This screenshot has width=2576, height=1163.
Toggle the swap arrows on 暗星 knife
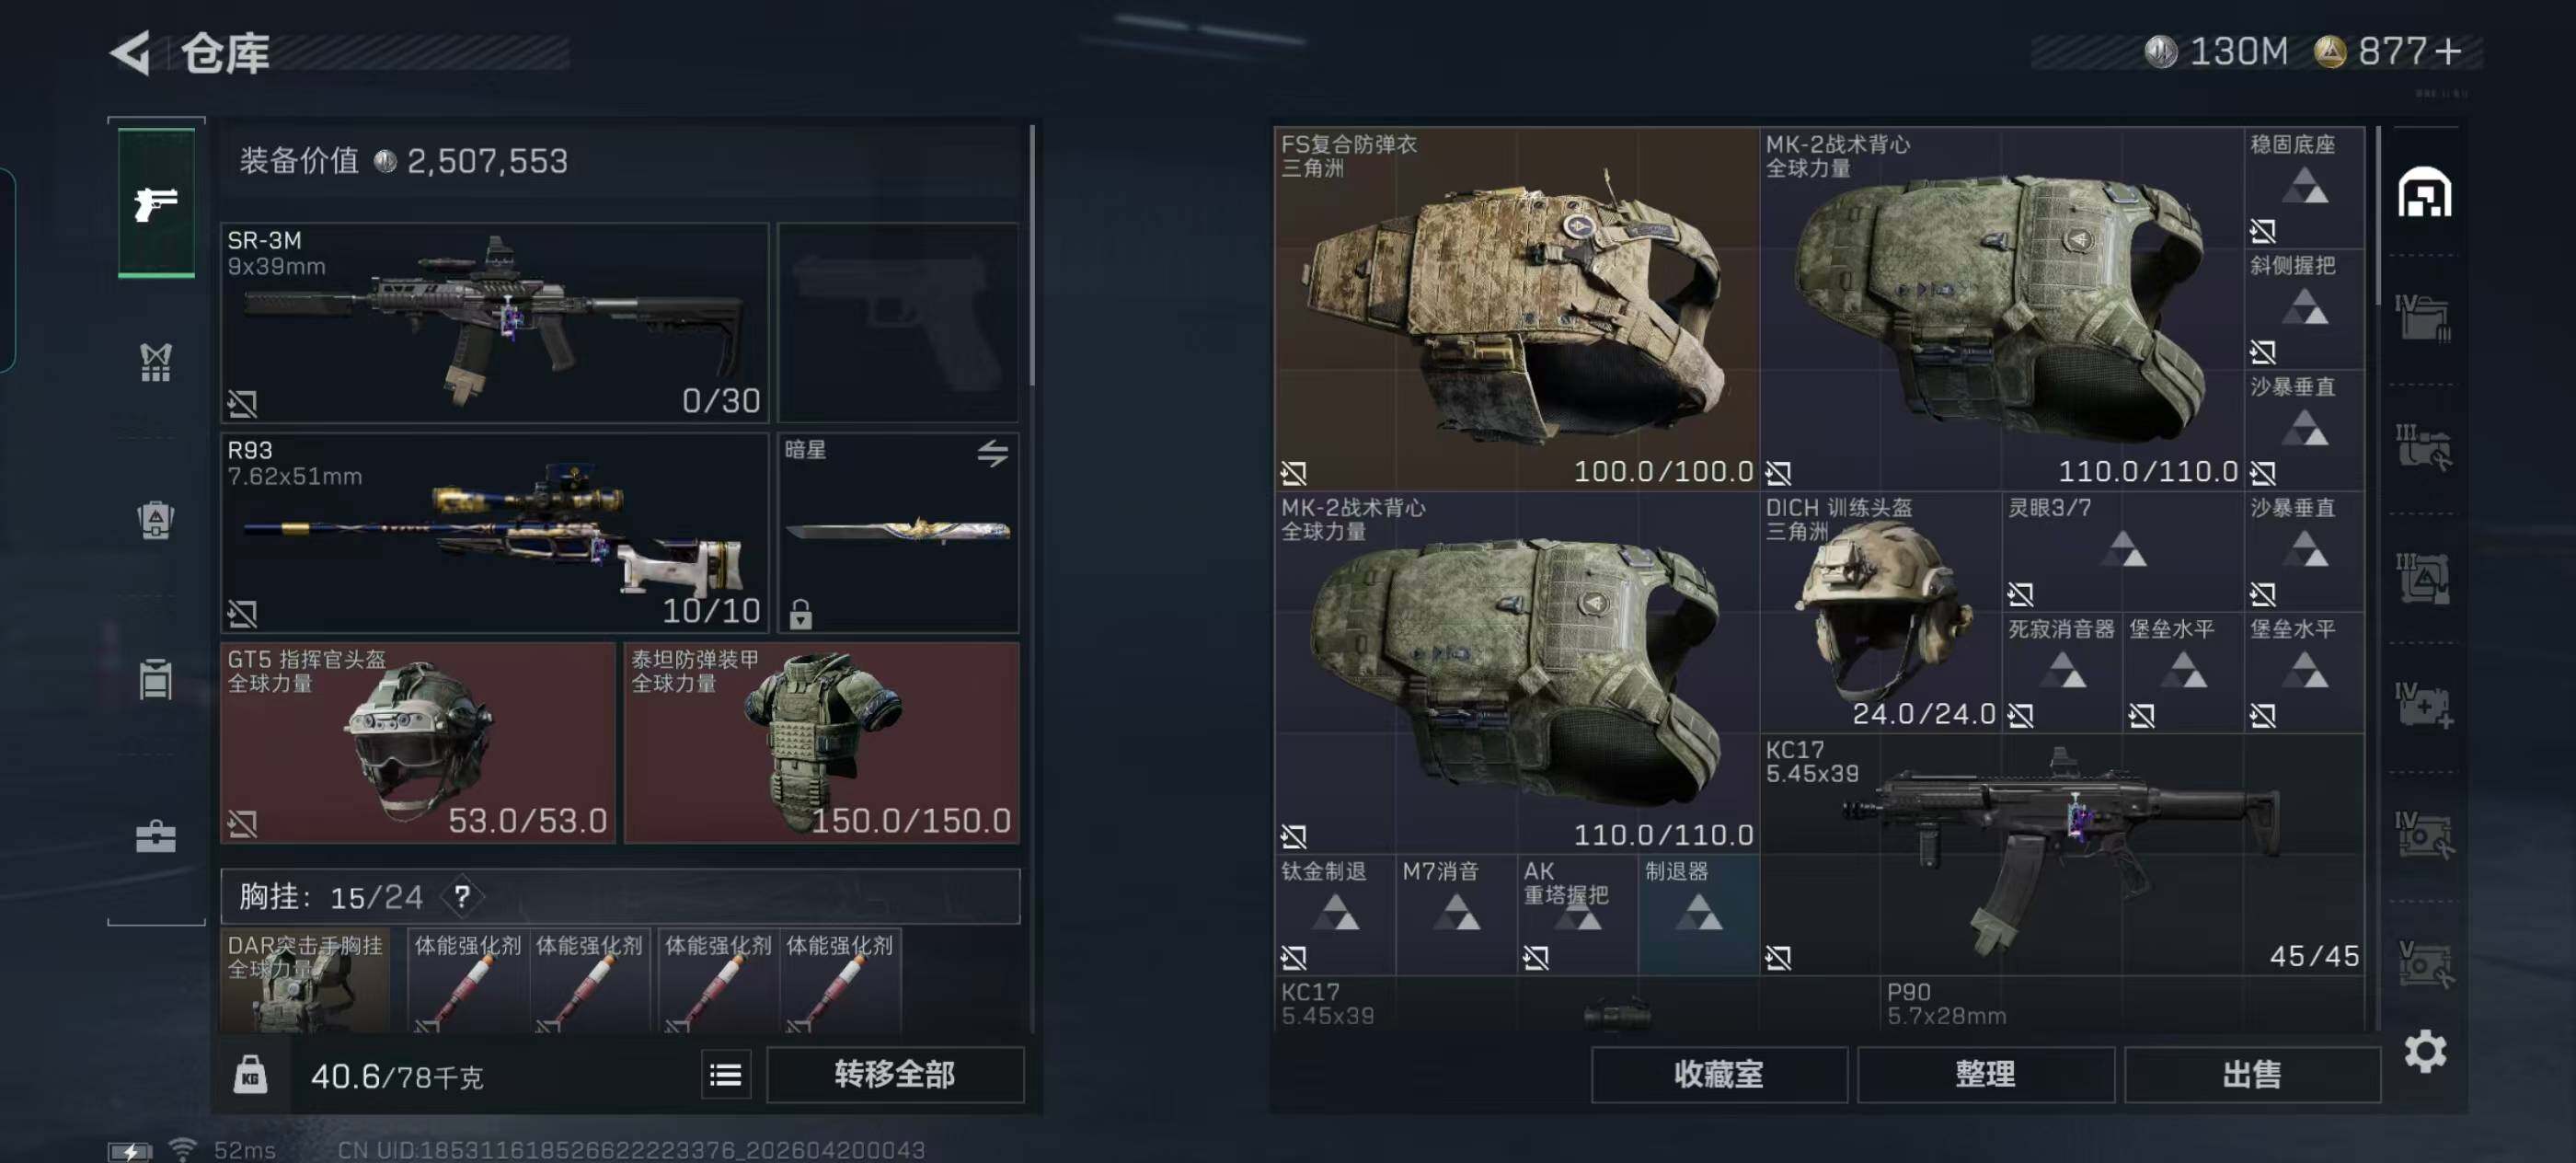click(x=992, y=453)
